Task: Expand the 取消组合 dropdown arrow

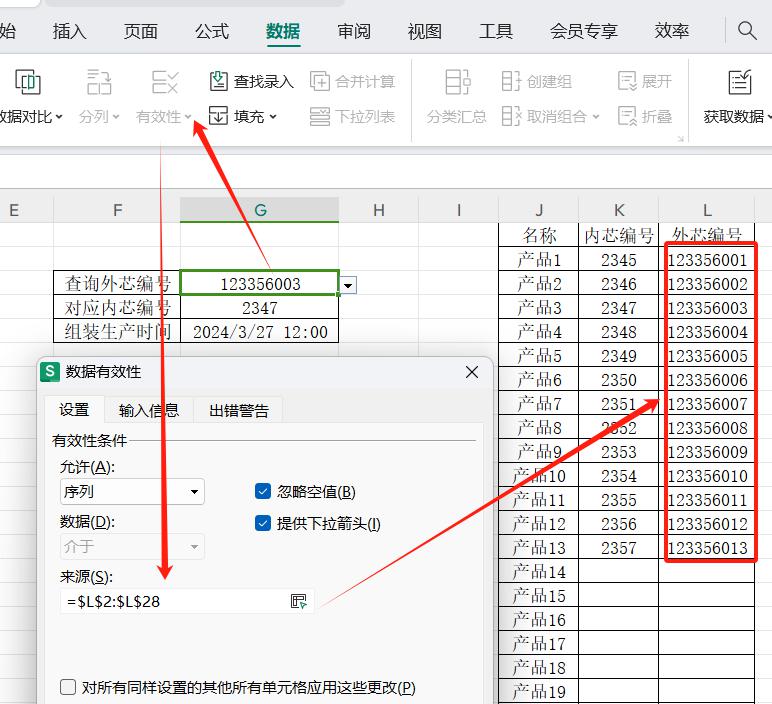Action: click(x=596, y=117)
